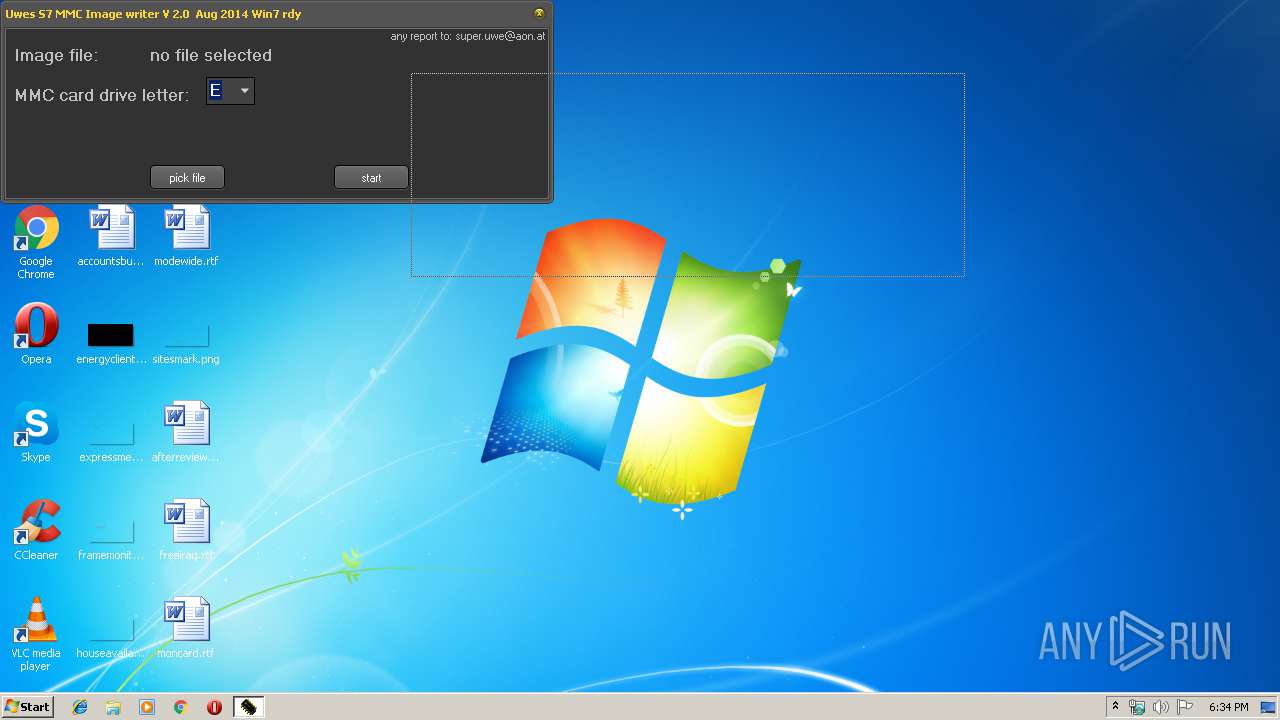
Task: Open the network tray icon
Action: pos(1137,707)
